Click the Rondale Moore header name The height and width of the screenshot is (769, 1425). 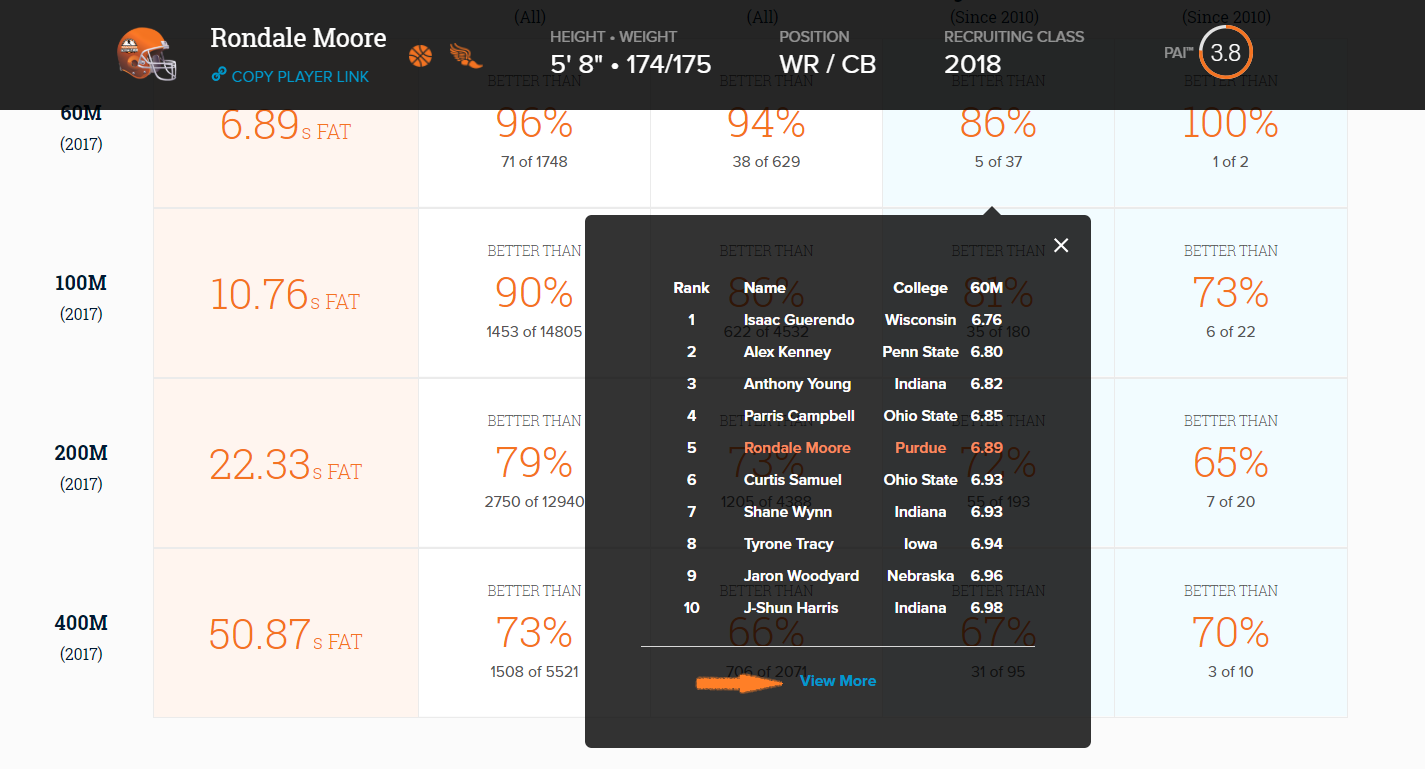click(298, 38)
